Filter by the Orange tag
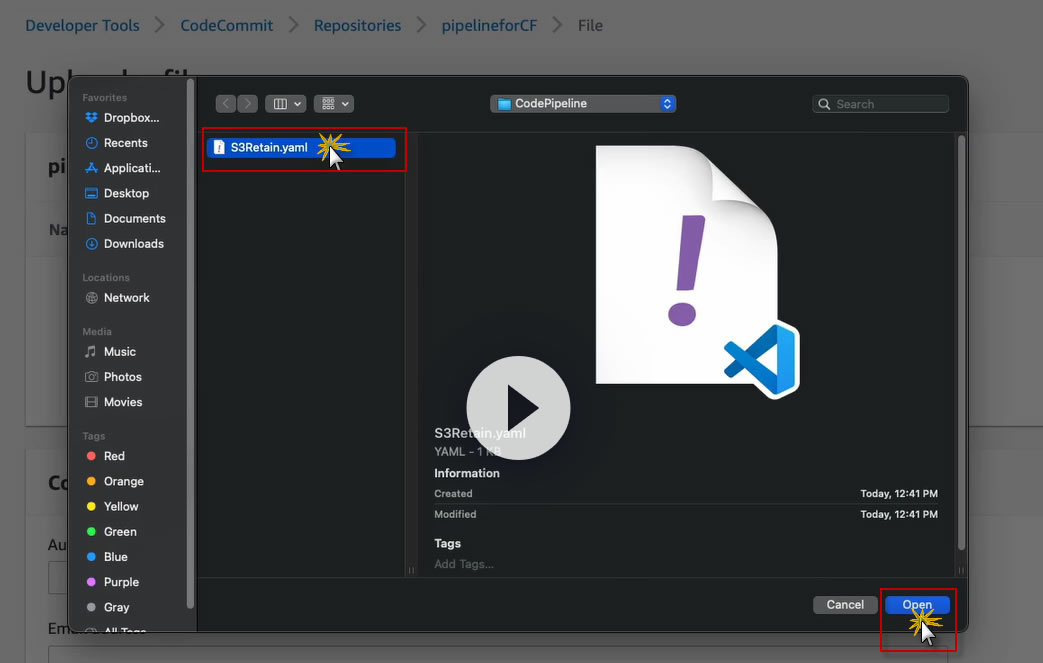 (115, 481)
